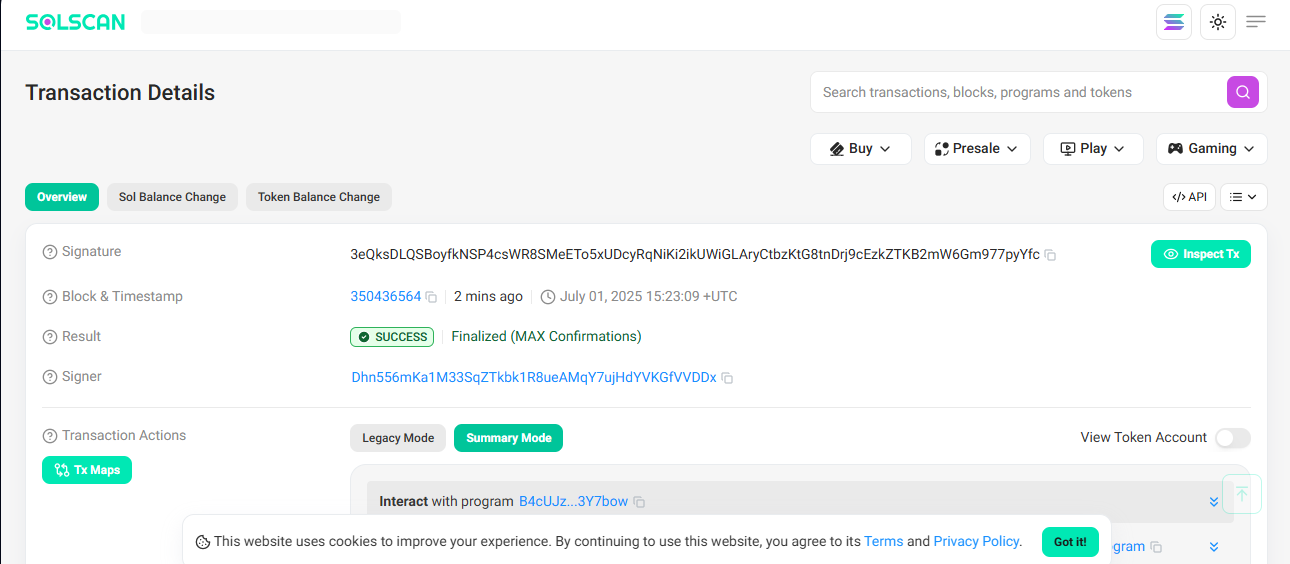Open the Buy dropdown

coord(860,149)
